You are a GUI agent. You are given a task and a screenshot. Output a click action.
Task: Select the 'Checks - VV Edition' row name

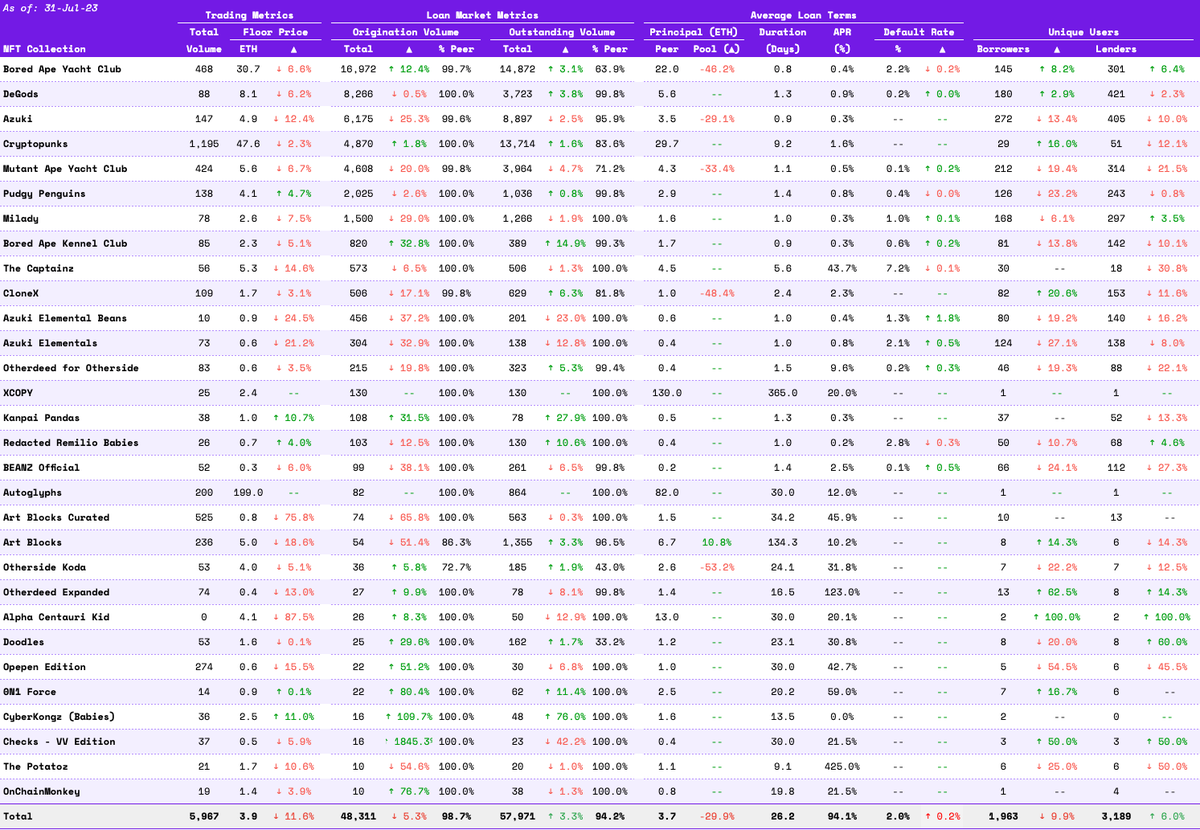pos(59,741)
